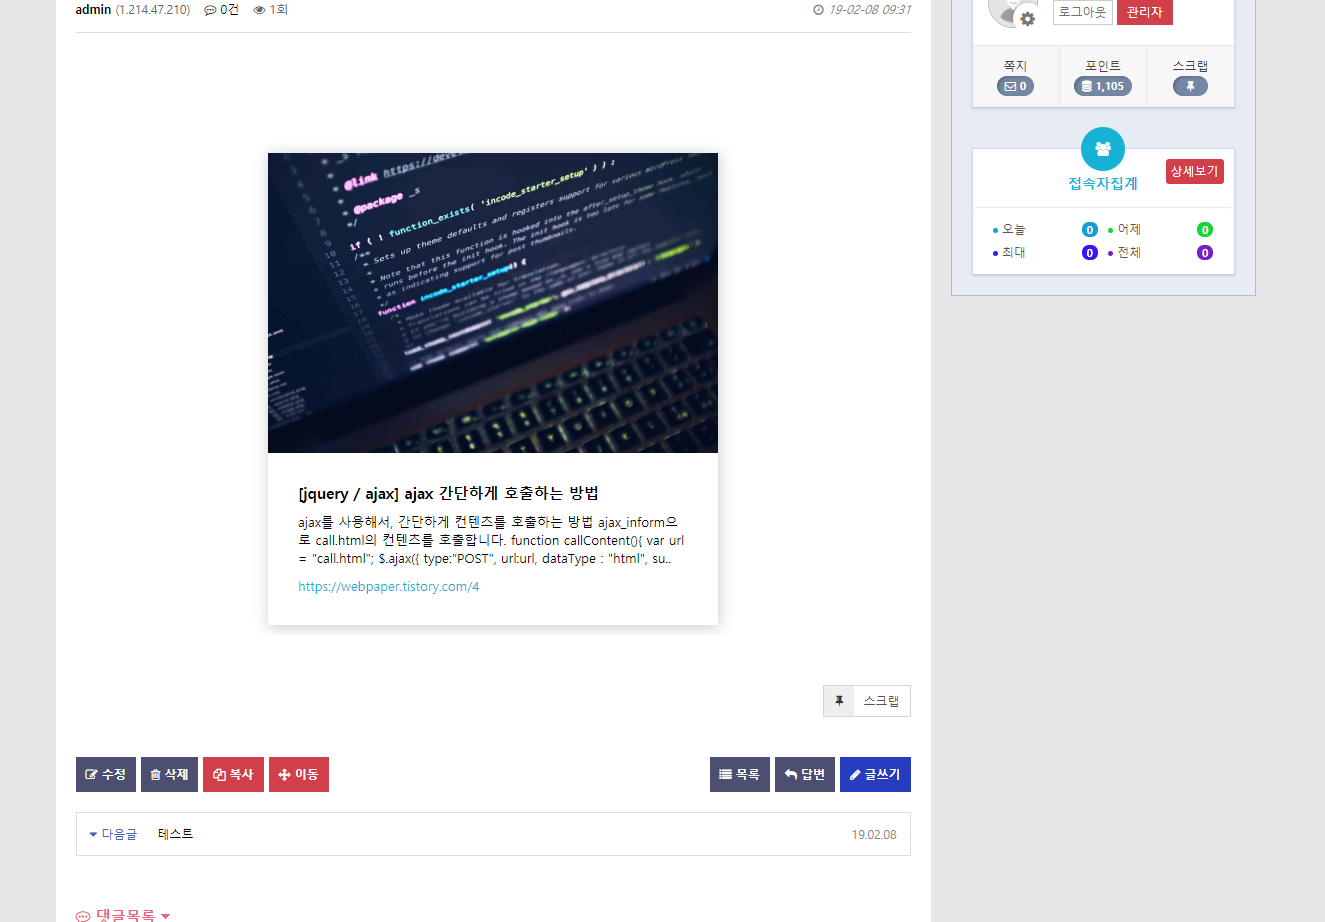The image size is (1325, 922).
Task: Click the 19.02.08 next post date
Action: (x=874, y=835)
